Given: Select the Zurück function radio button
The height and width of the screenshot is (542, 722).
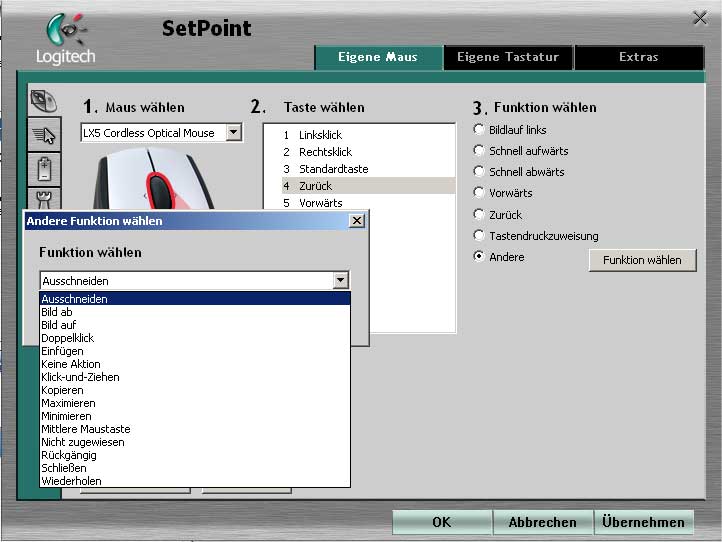Looking at the screenshot, I should (479, 214).
